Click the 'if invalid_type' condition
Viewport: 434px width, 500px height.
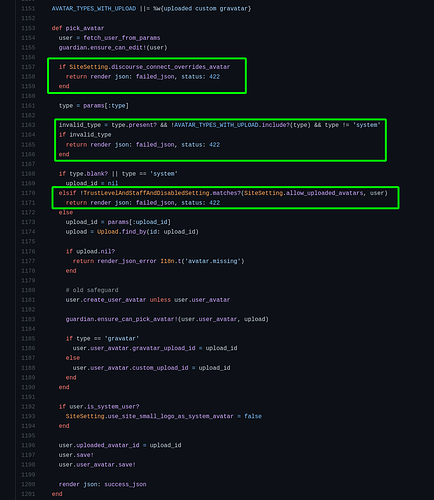pos(85,135)
